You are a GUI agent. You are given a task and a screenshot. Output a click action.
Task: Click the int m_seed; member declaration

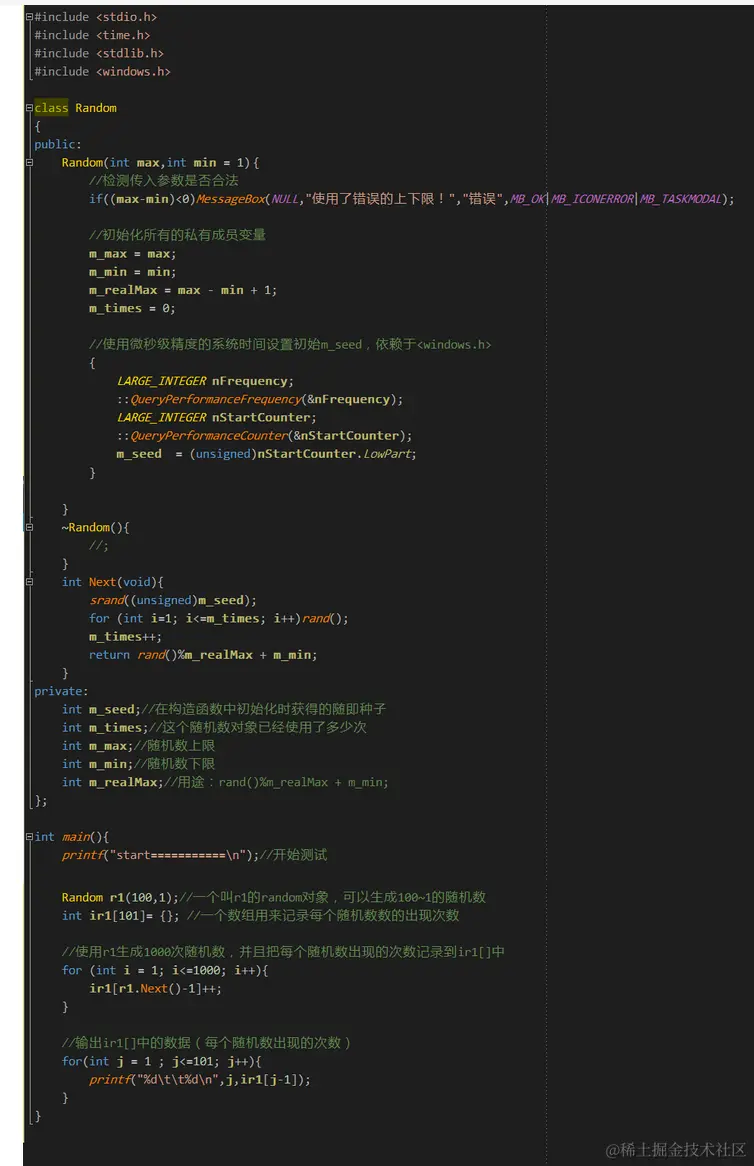coord(101,709)
